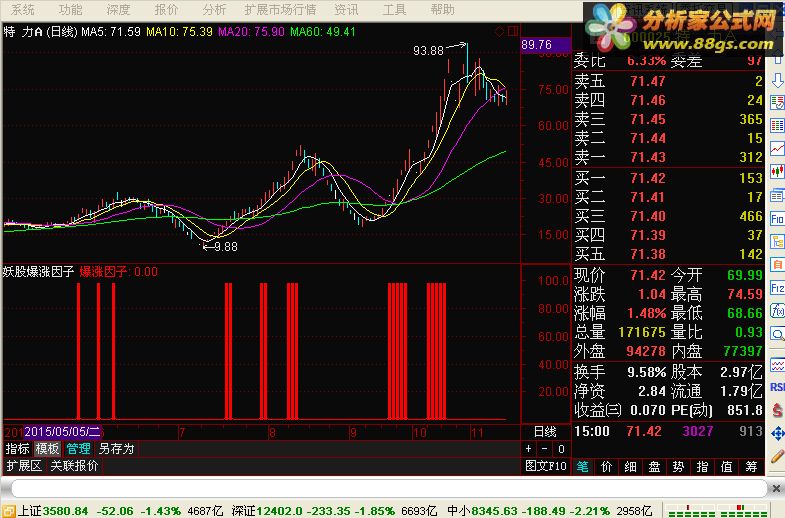Click the 89.76 price cursor label
785x518 pixels.
(x=546, y=45)
